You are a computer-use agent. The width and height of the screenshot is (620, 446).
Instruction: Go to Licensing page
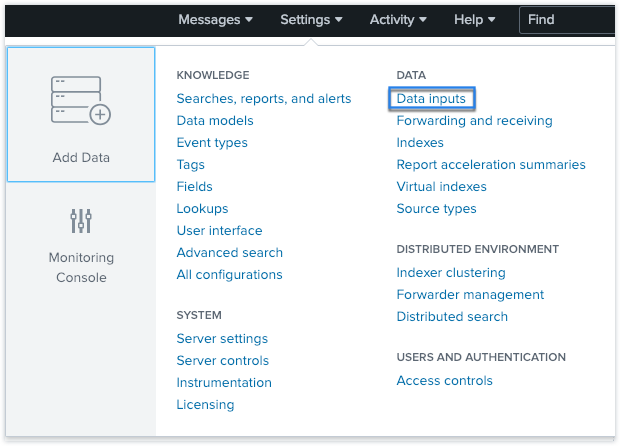click(x=205, y=405)
